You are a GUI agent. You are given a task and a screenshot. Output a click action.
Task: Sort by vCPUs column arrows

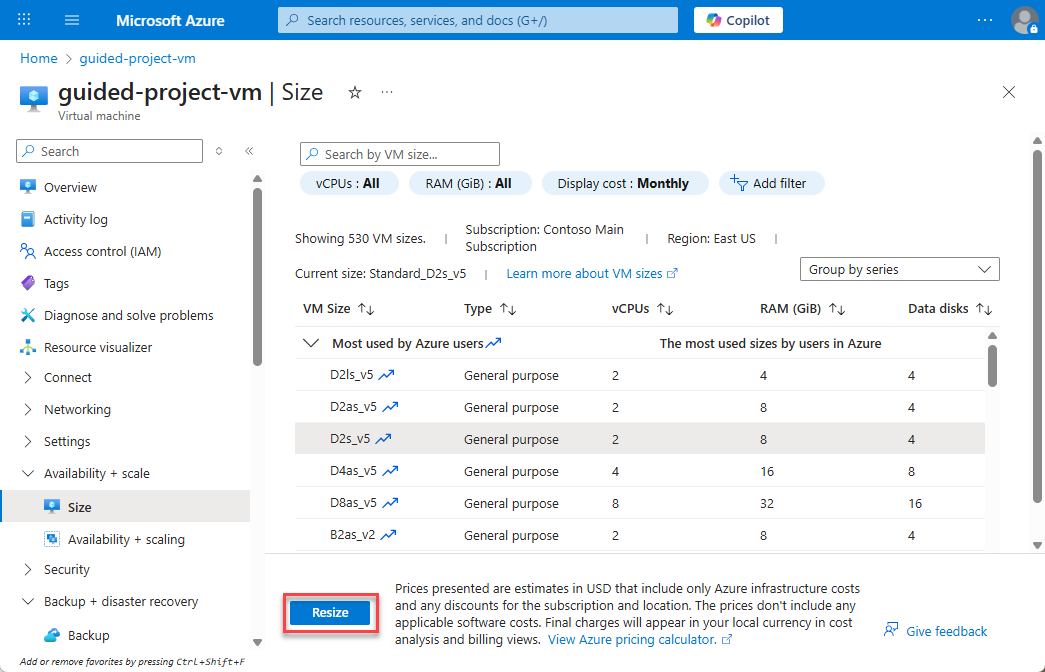(x=665, y=309)
